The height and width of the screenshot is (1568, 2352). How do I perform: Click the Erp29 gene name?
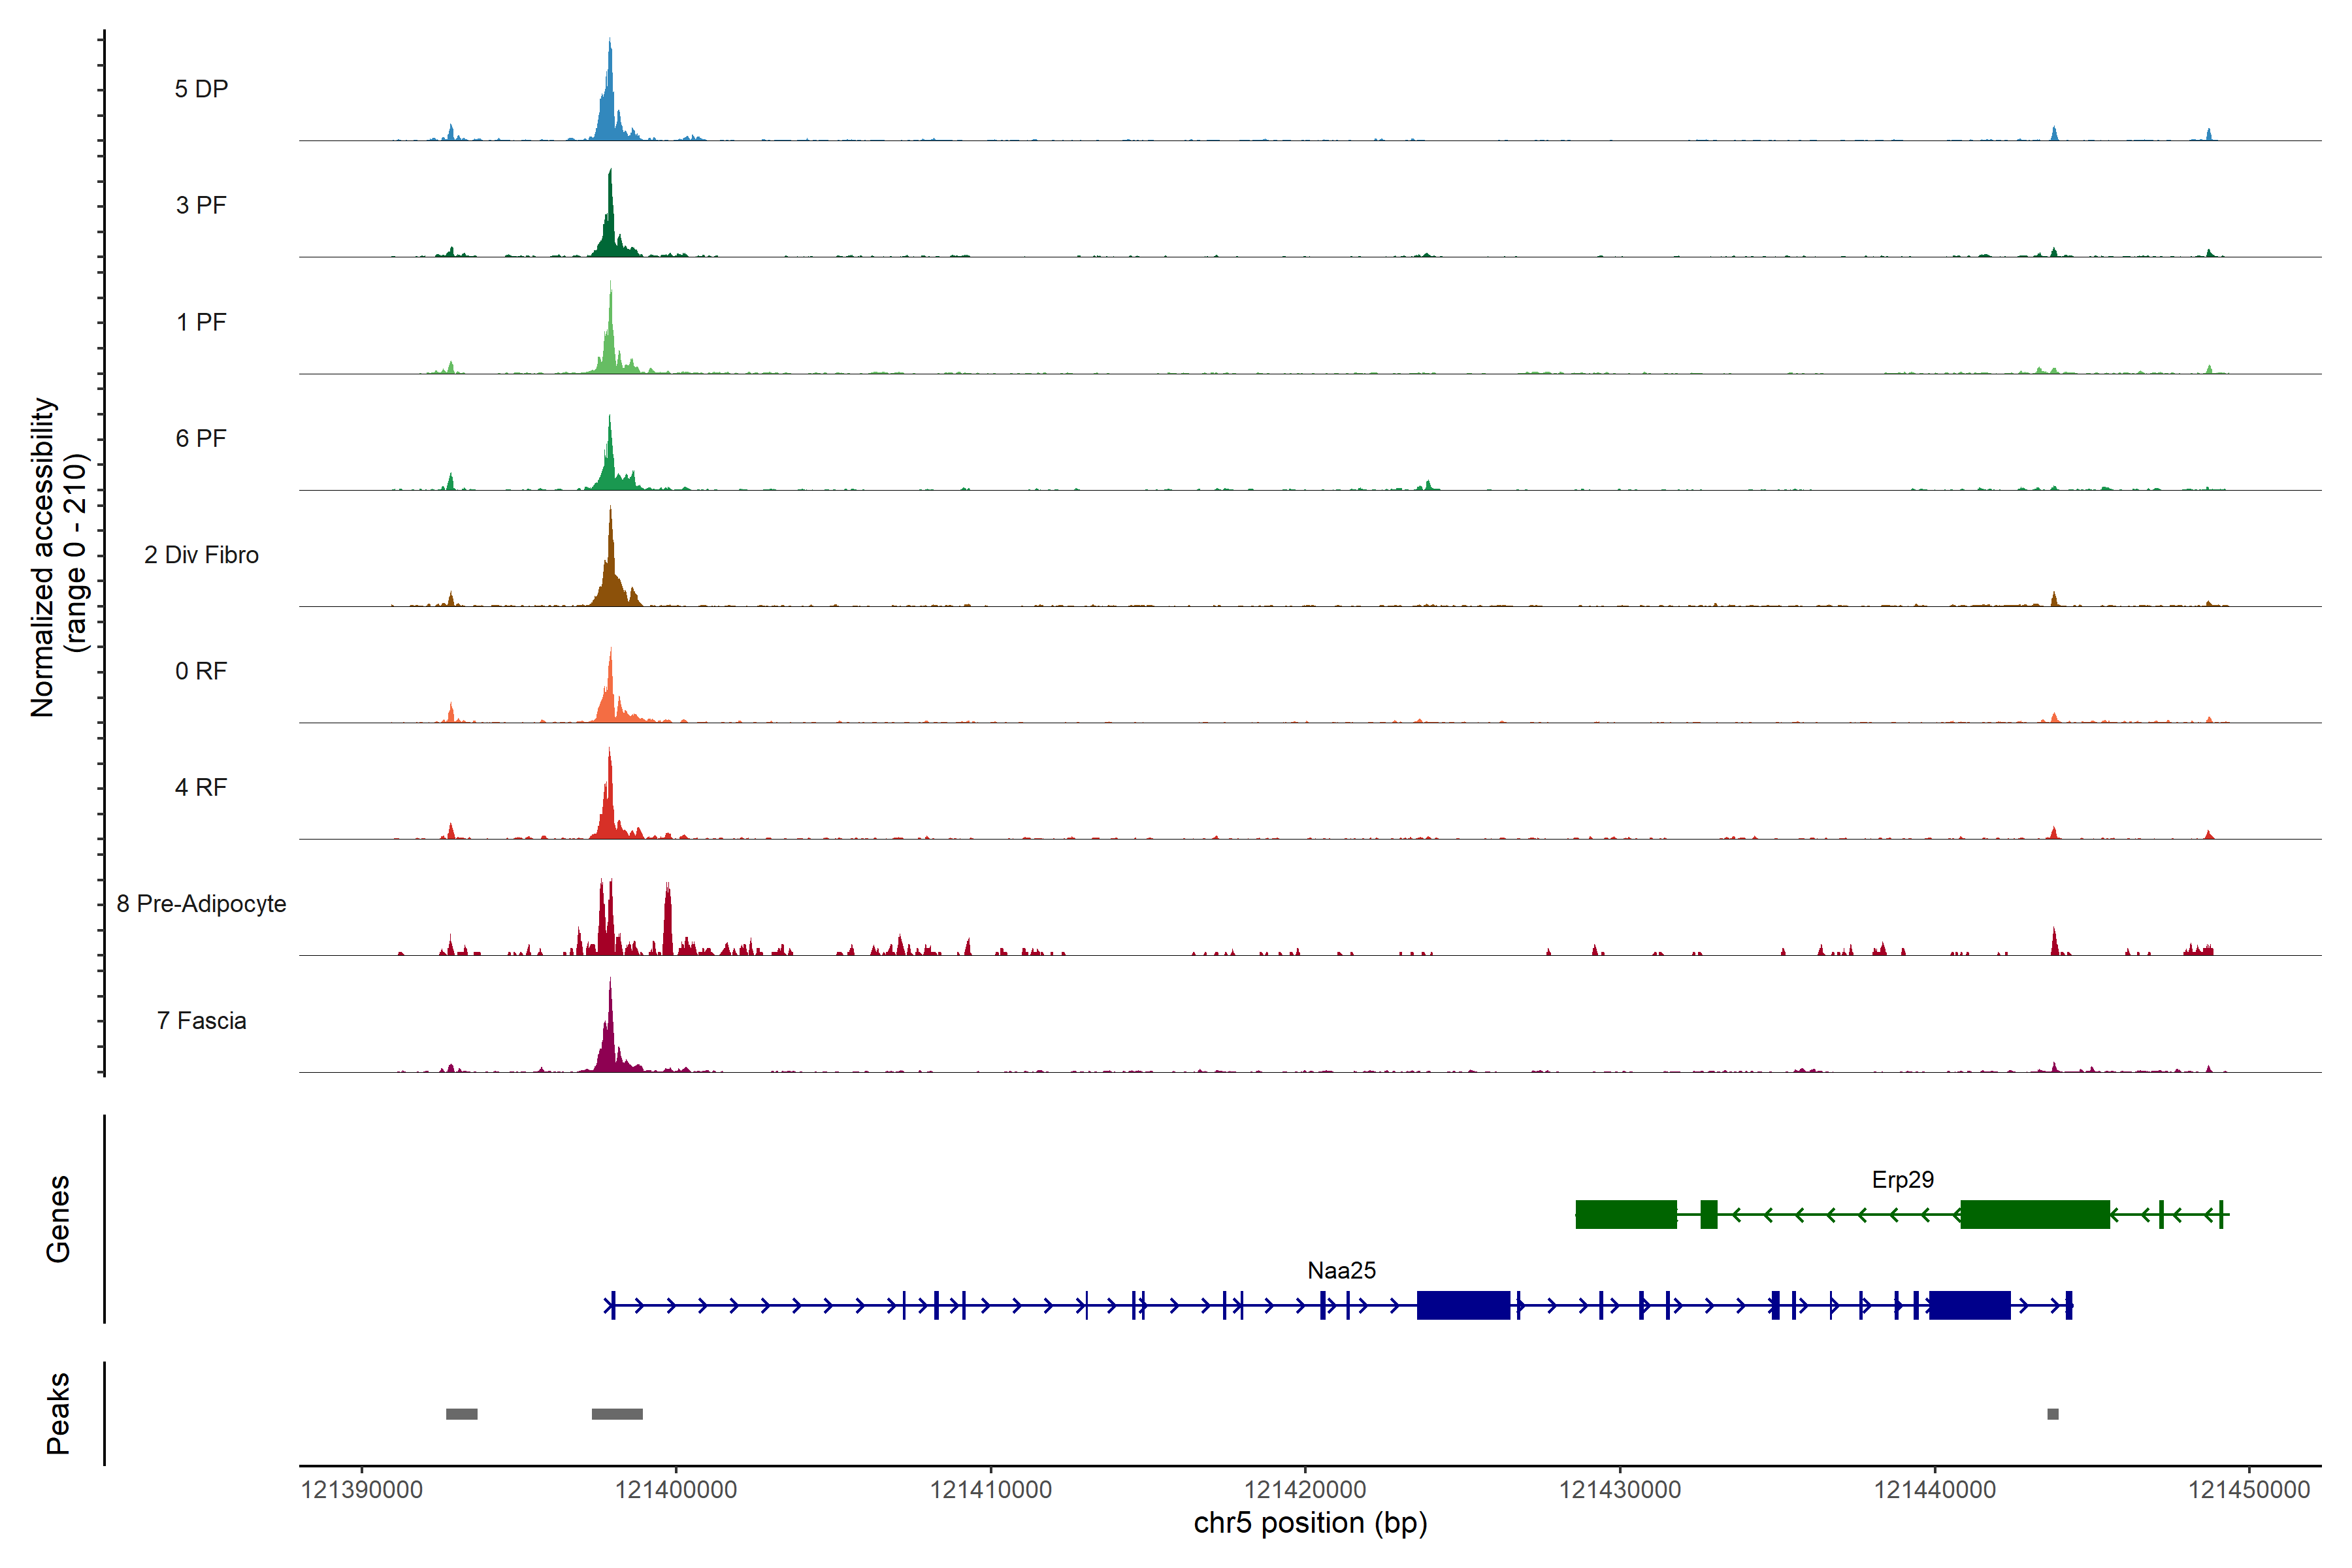point(1902,1180)
